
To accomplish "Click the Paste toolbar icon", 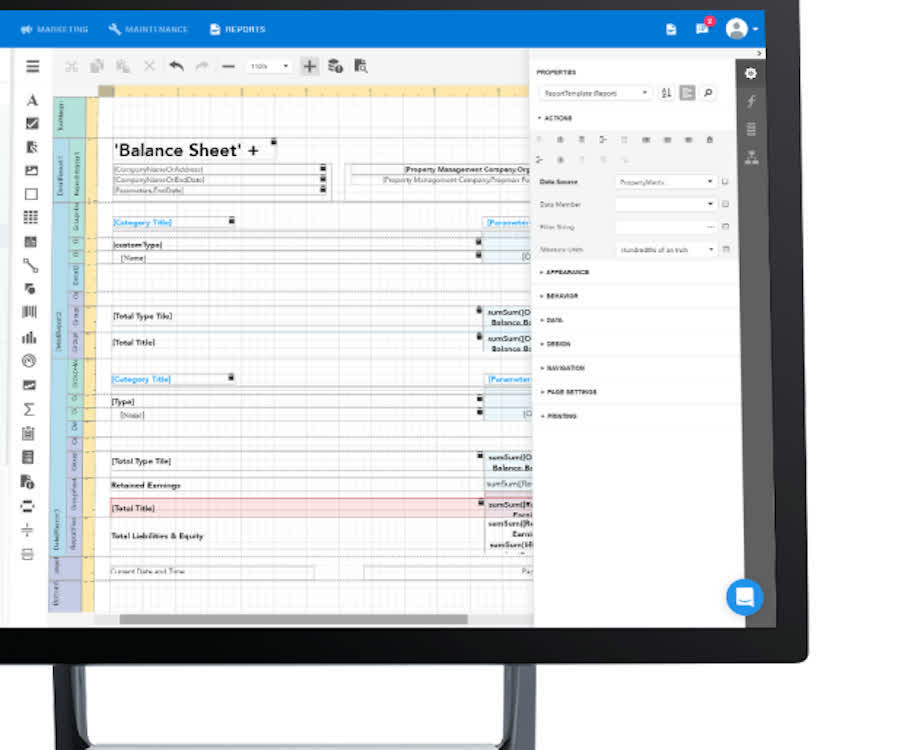I will point(123,67).
